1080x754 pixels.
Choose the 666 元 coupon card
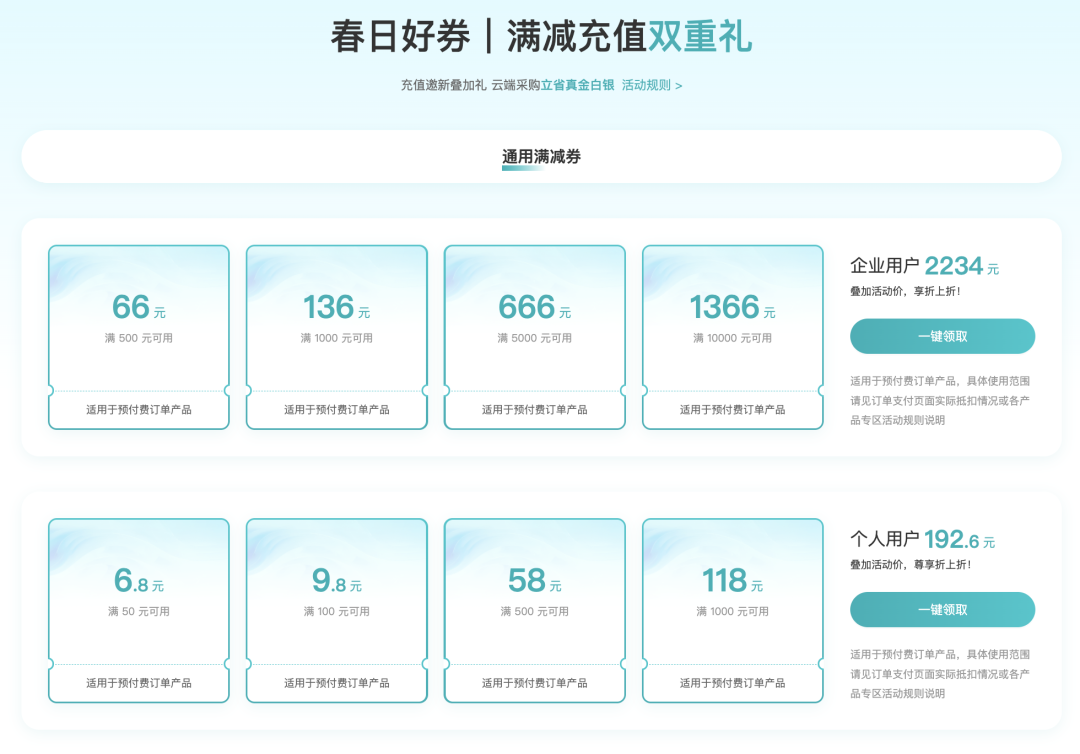coord(534,337)
